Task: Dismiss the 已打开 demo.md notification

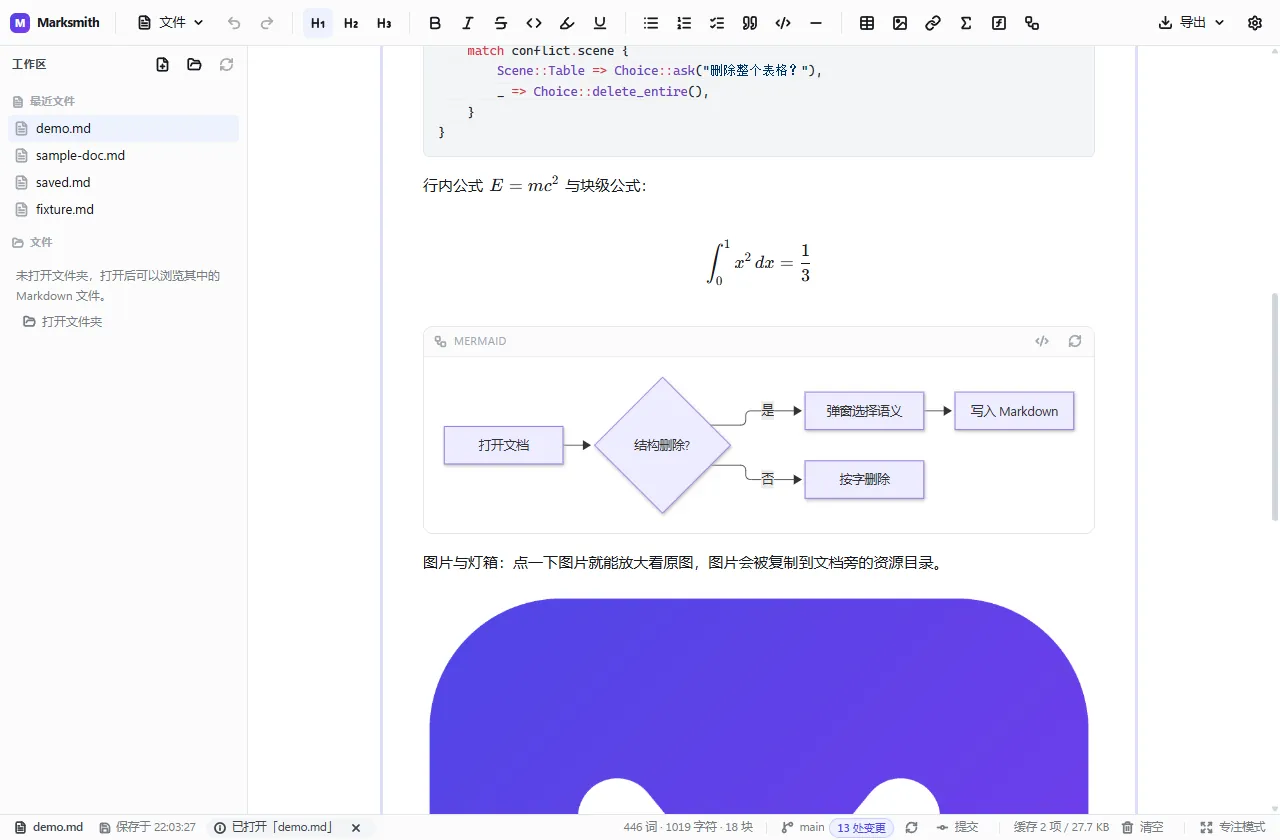Action: coord(356,828)
